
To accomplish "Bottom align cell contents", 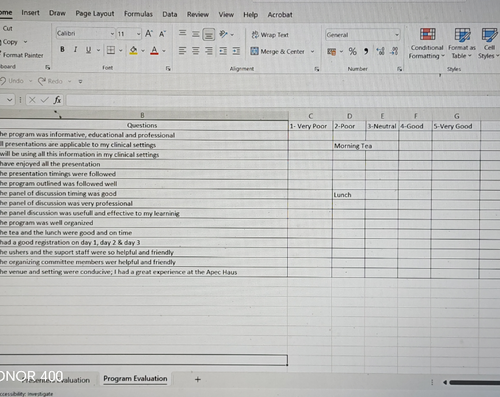I will [x=209, y=34].
